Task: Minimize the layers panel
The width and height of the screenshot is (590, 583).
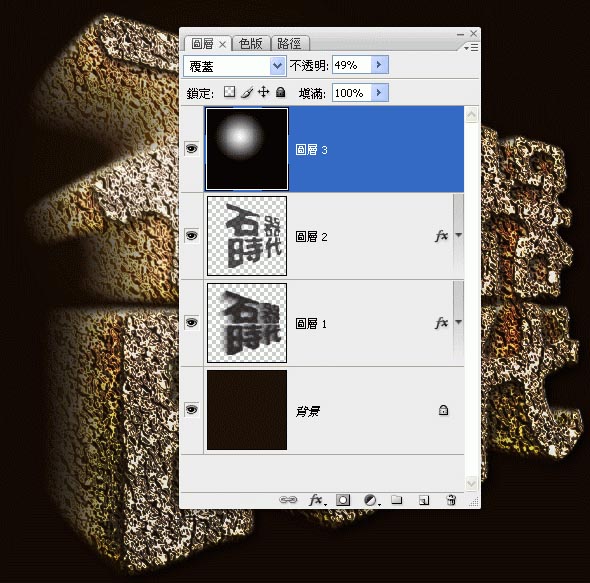Action: pyautogui.click(x=461, y=34)
